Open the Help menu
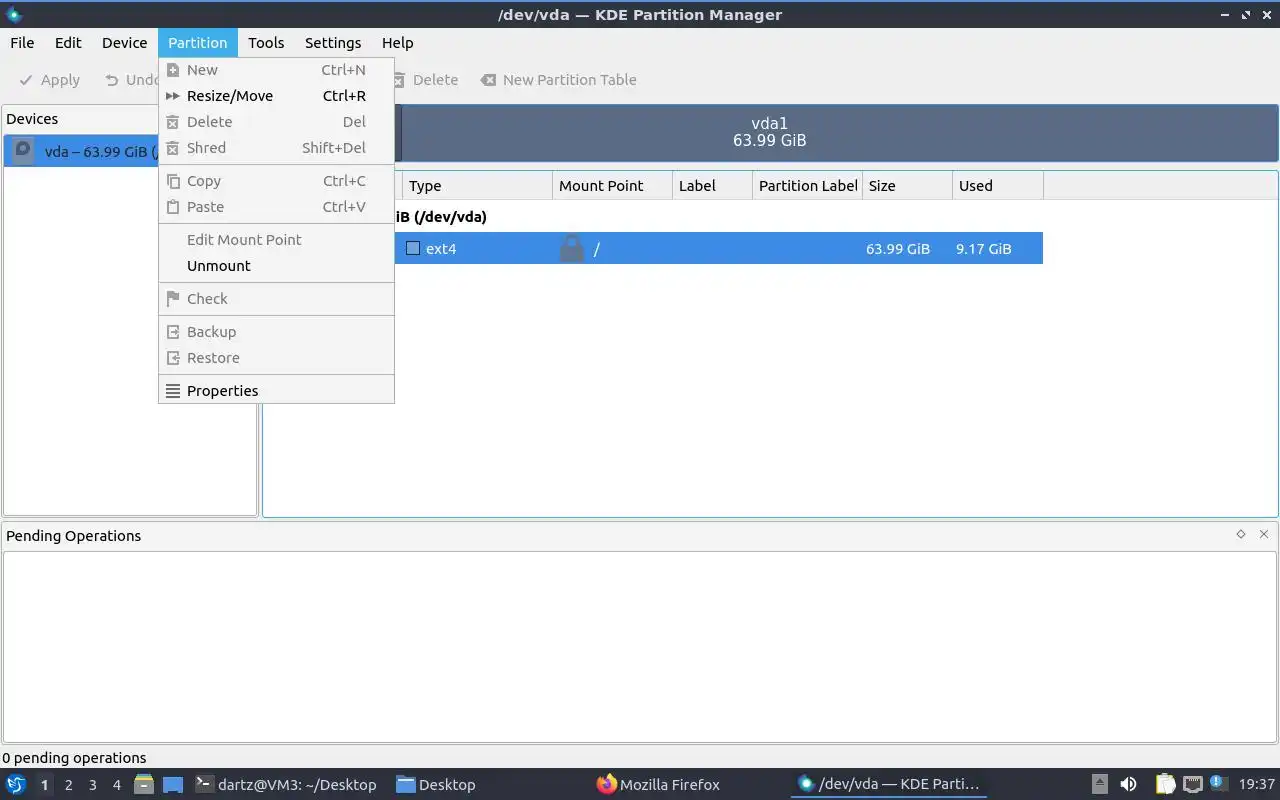The height and width of the screenshot is (800, 1280). (397, 43)
